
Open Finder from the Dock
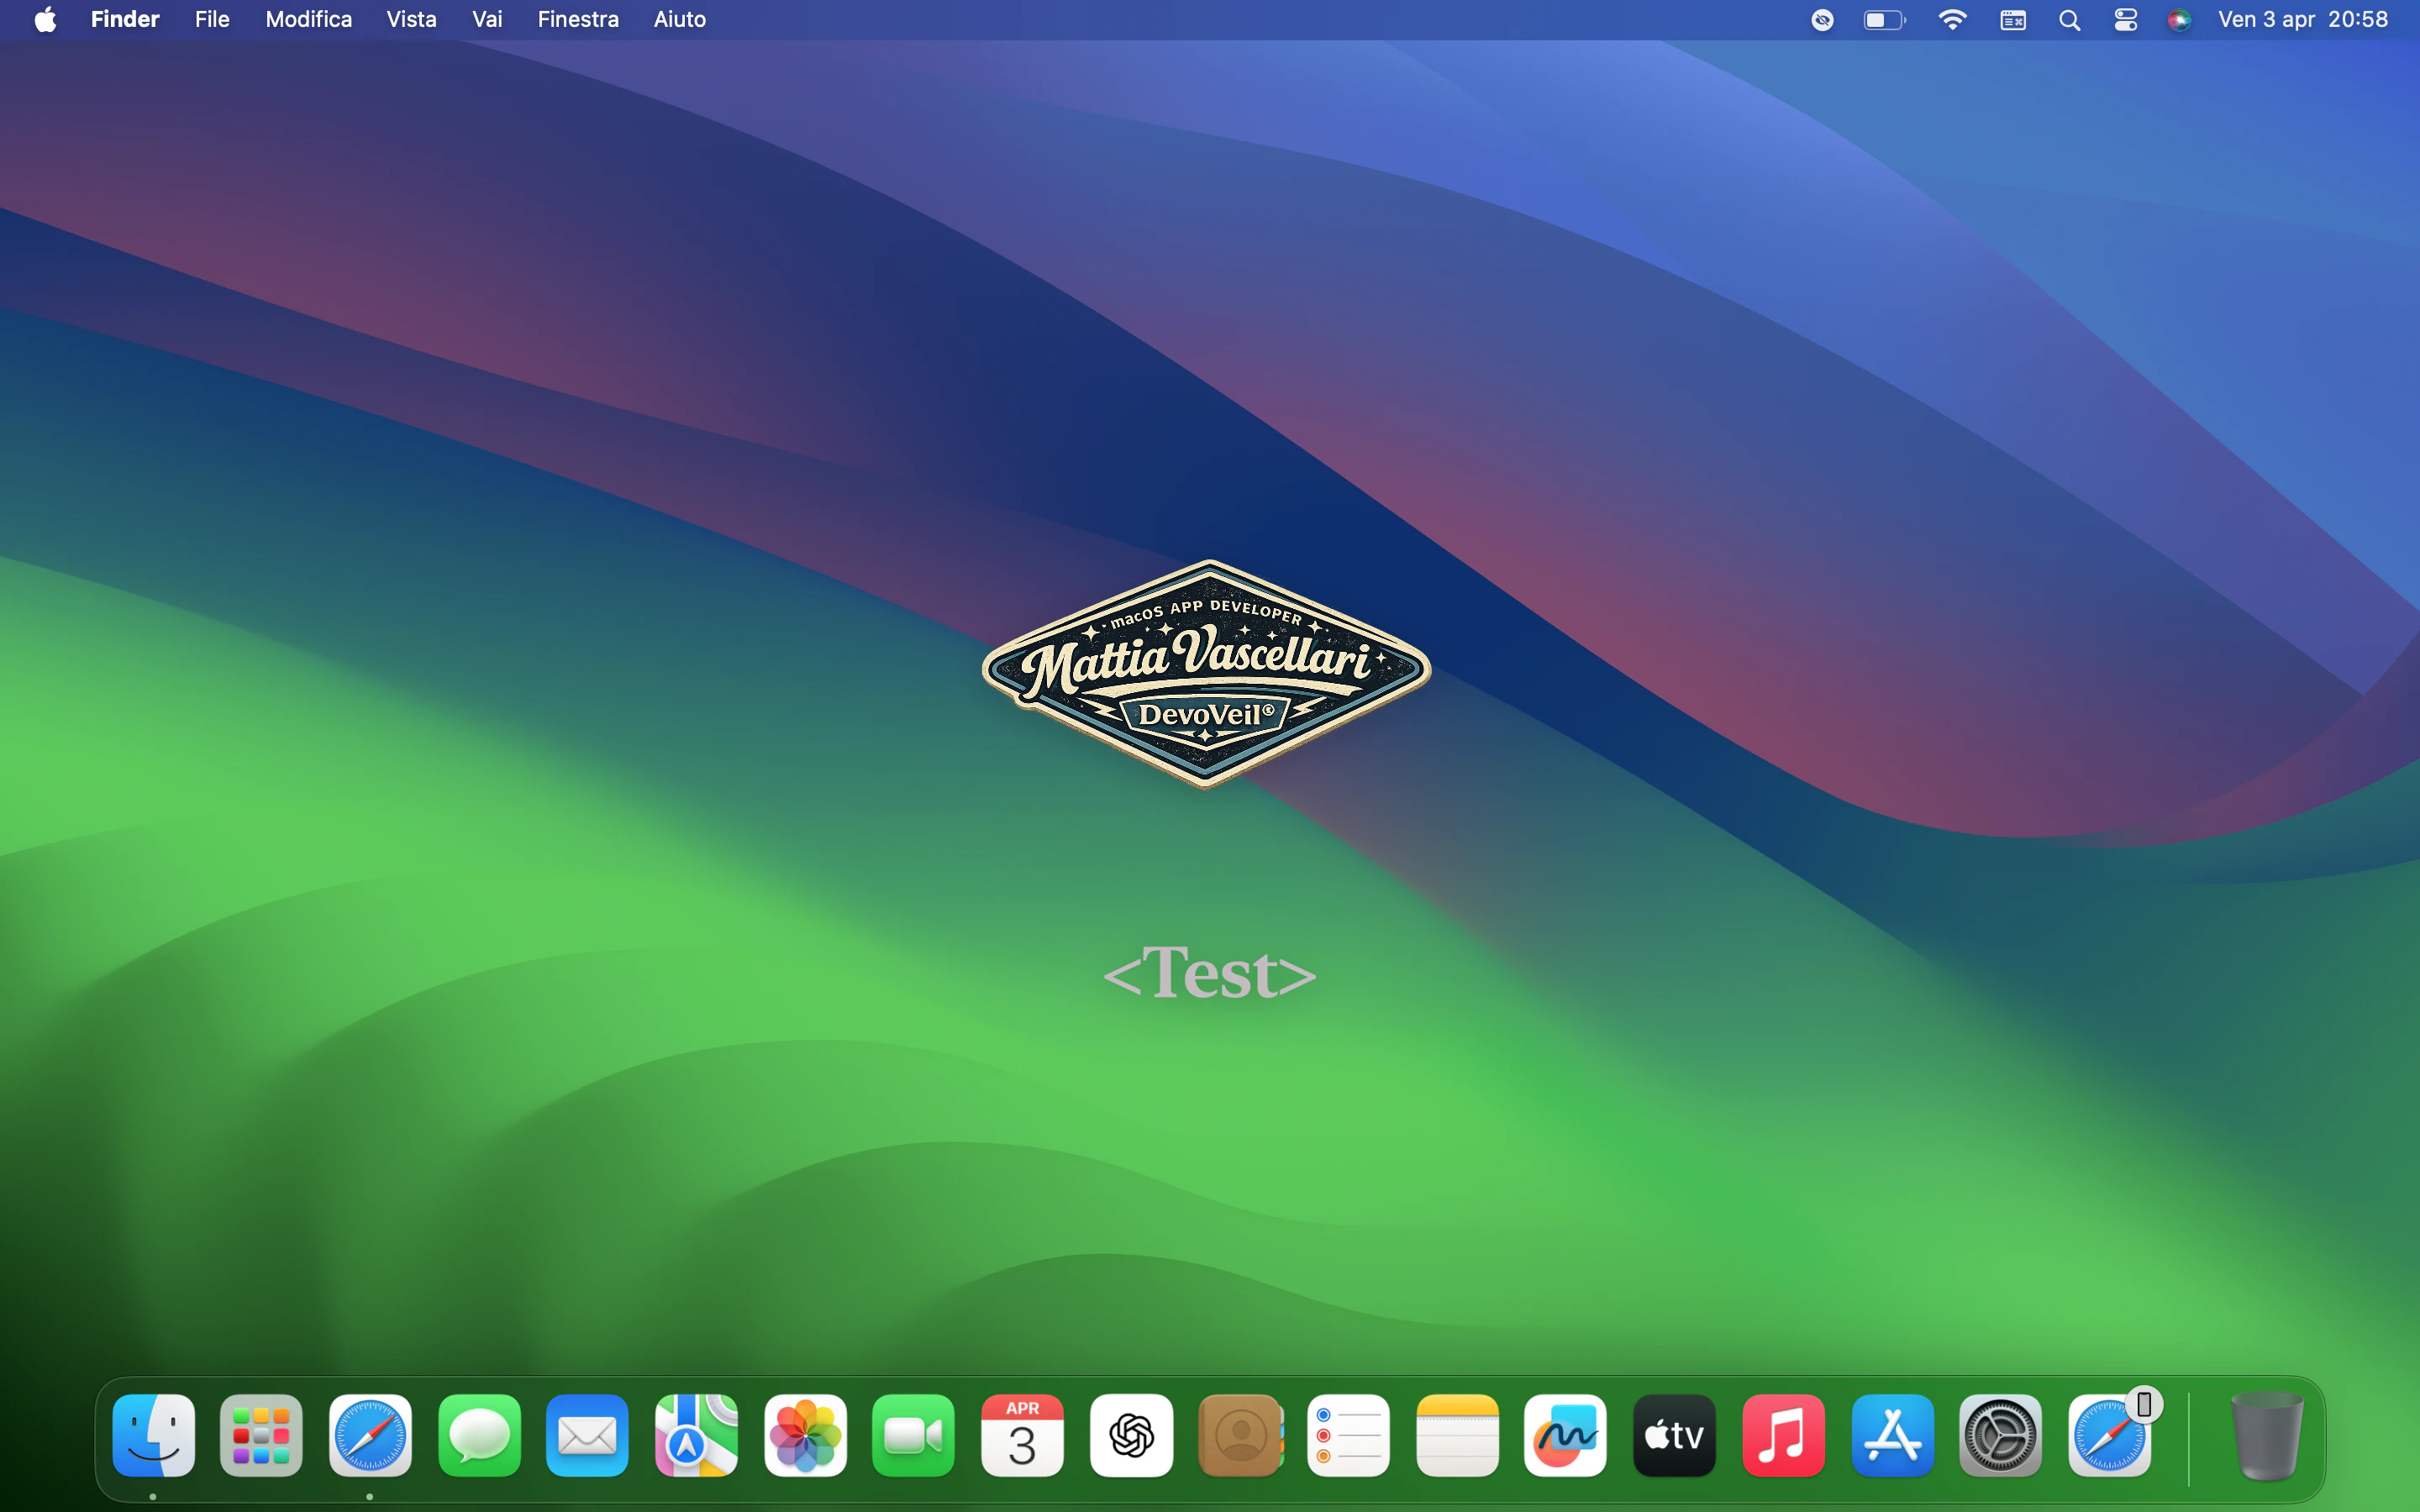click(153, 1436)
